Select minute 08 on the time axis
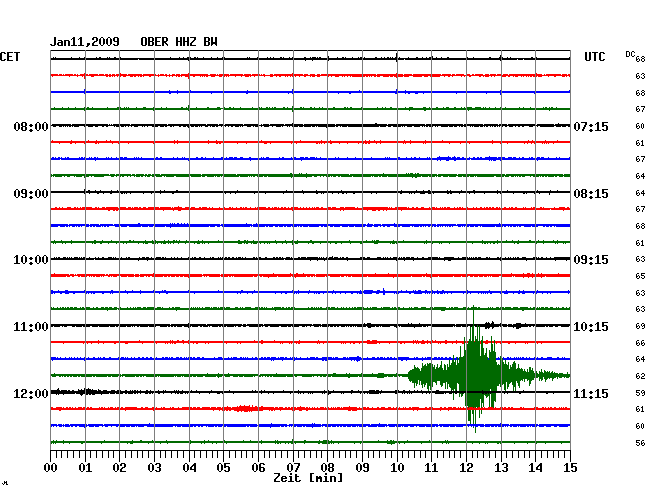The height and width of the screenshot is (494, 650). coord(327,467)
